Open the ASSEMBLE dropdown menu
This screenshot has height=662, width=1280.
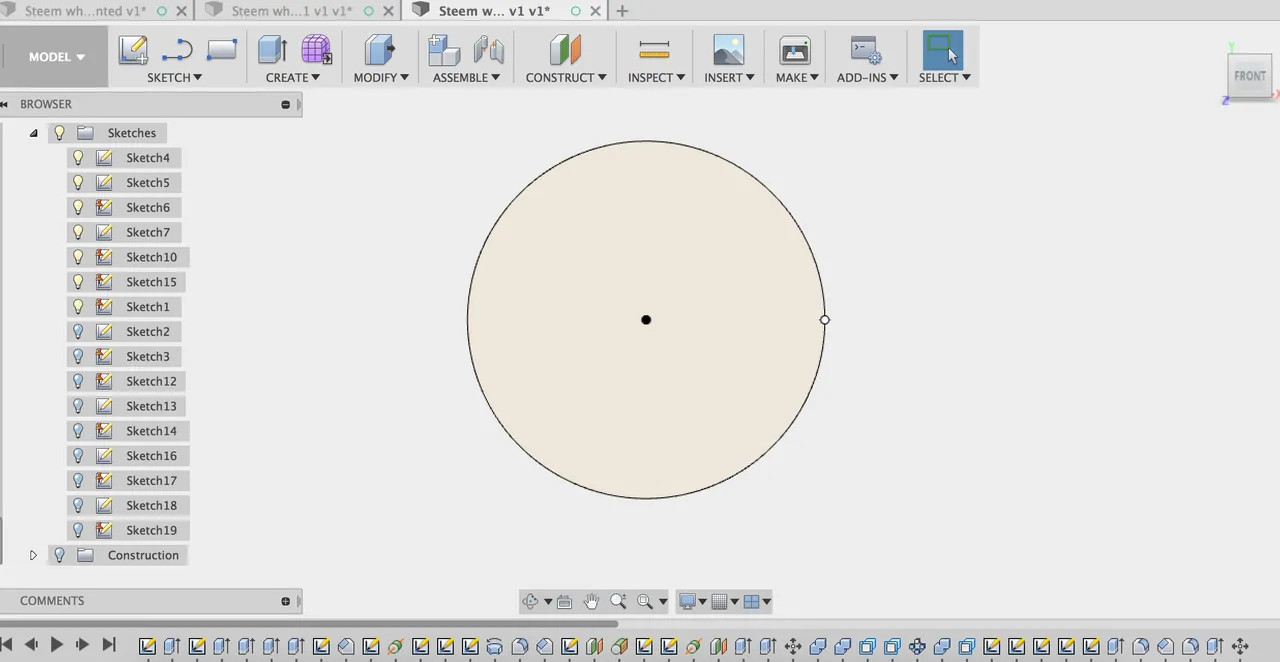tap(467, 77)
